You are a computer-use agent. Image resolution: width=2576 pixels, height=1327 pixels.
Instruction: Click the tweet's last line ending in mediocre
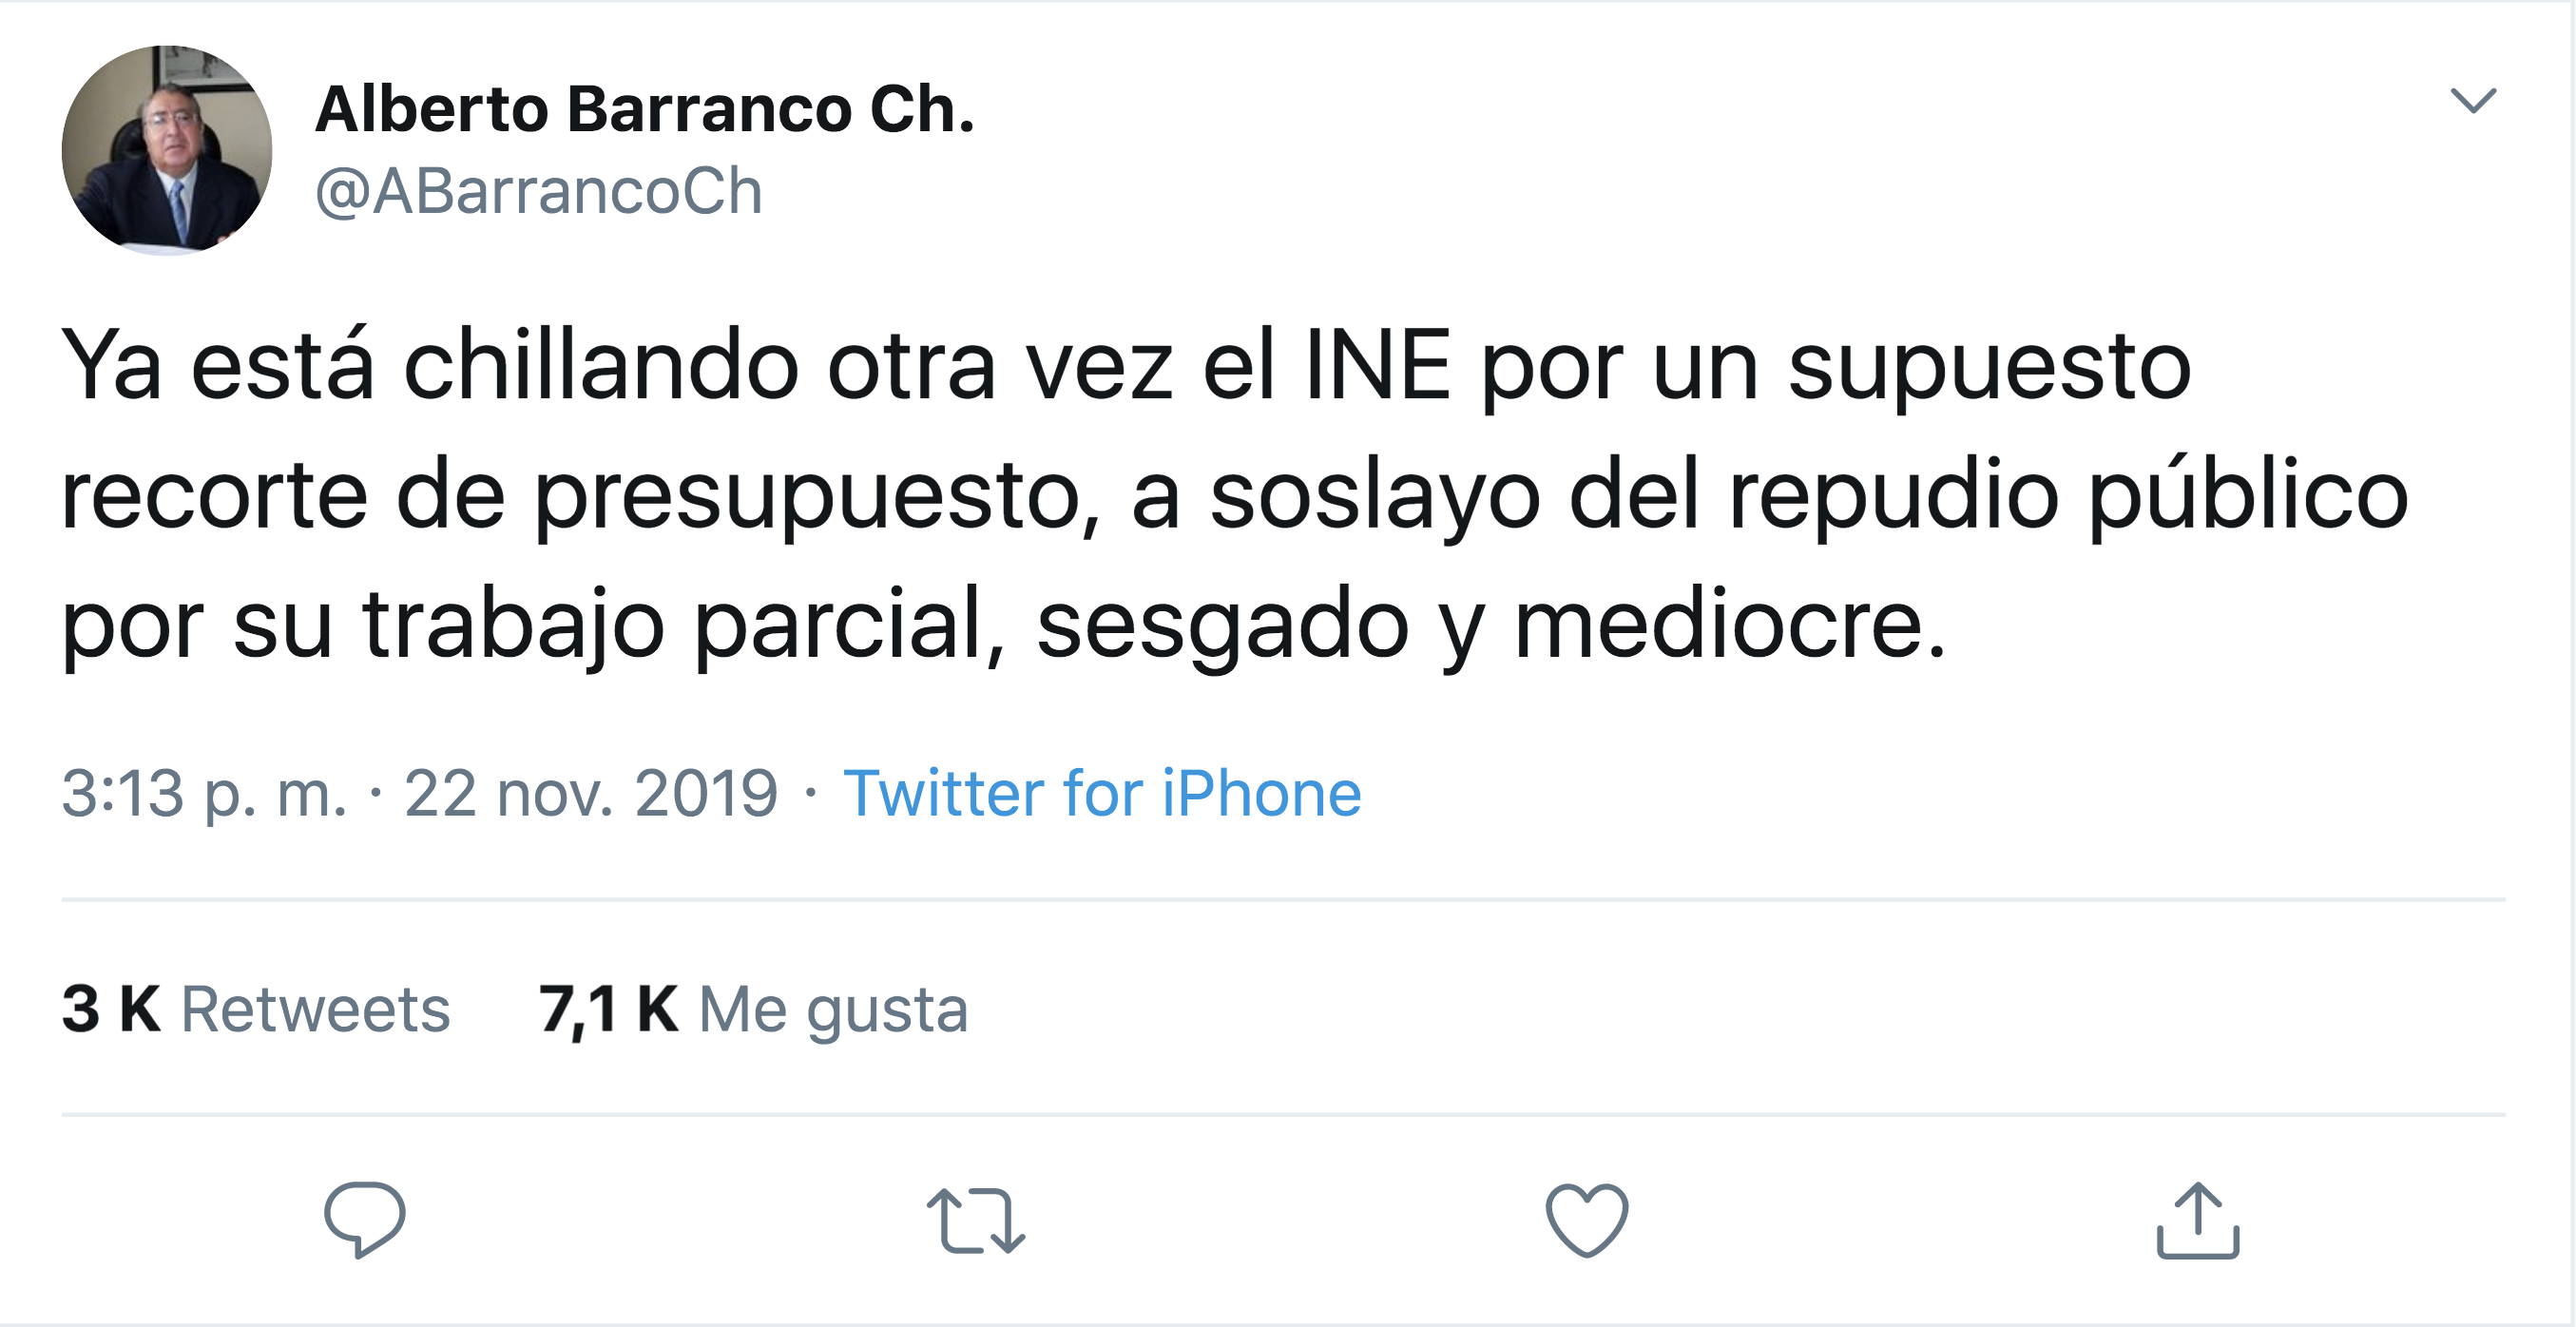[x=1004, y=625]
